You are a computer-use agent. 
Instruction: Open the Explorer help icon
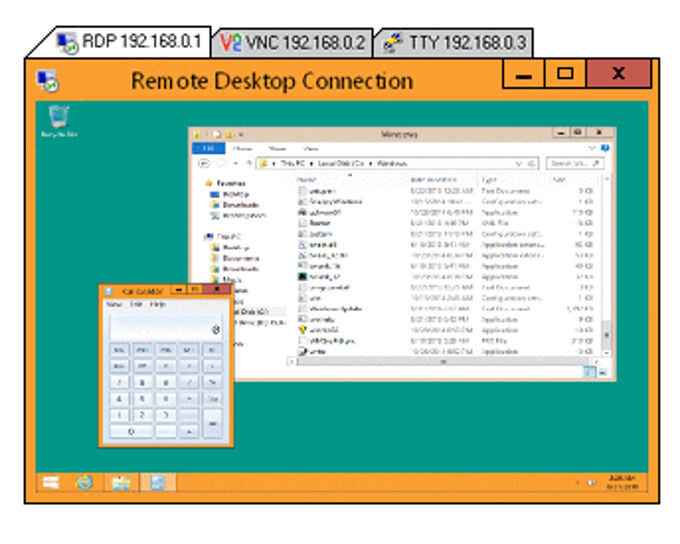[605, 148]
